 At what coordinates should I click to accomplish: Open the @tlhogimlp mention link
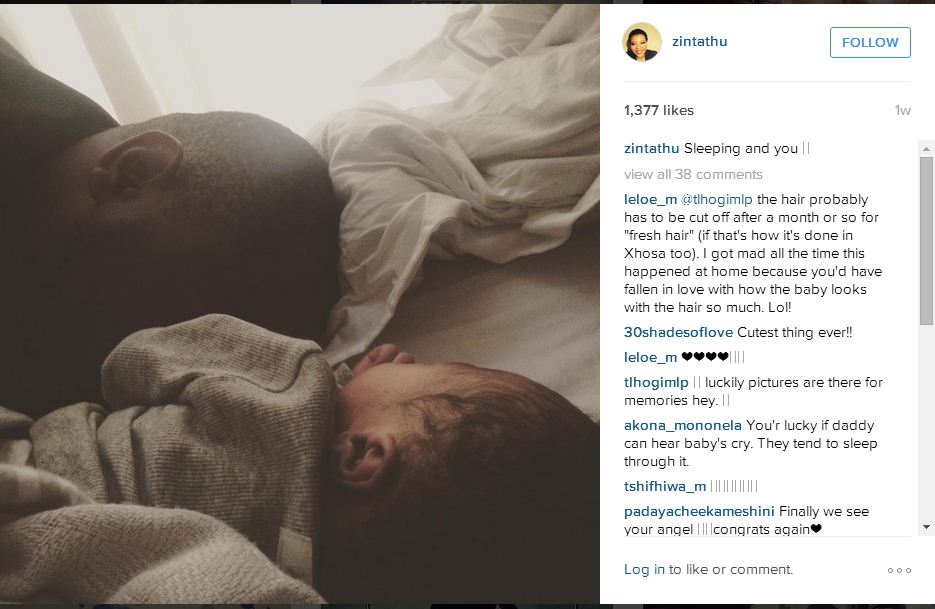(717, 199)
